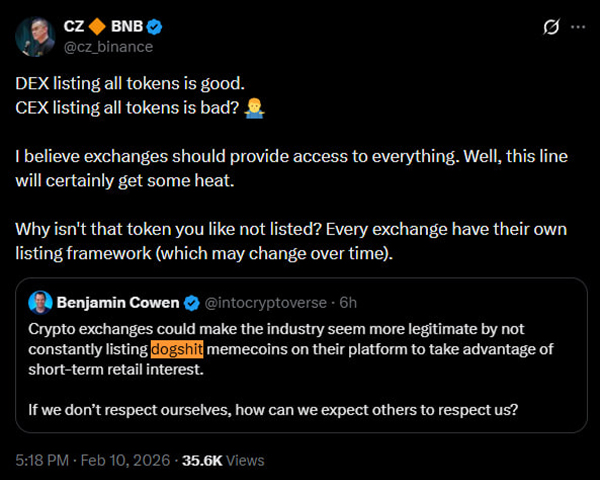Click Benjamin Cowen's verified badge
Screen dimensions: 600x480
192,302
